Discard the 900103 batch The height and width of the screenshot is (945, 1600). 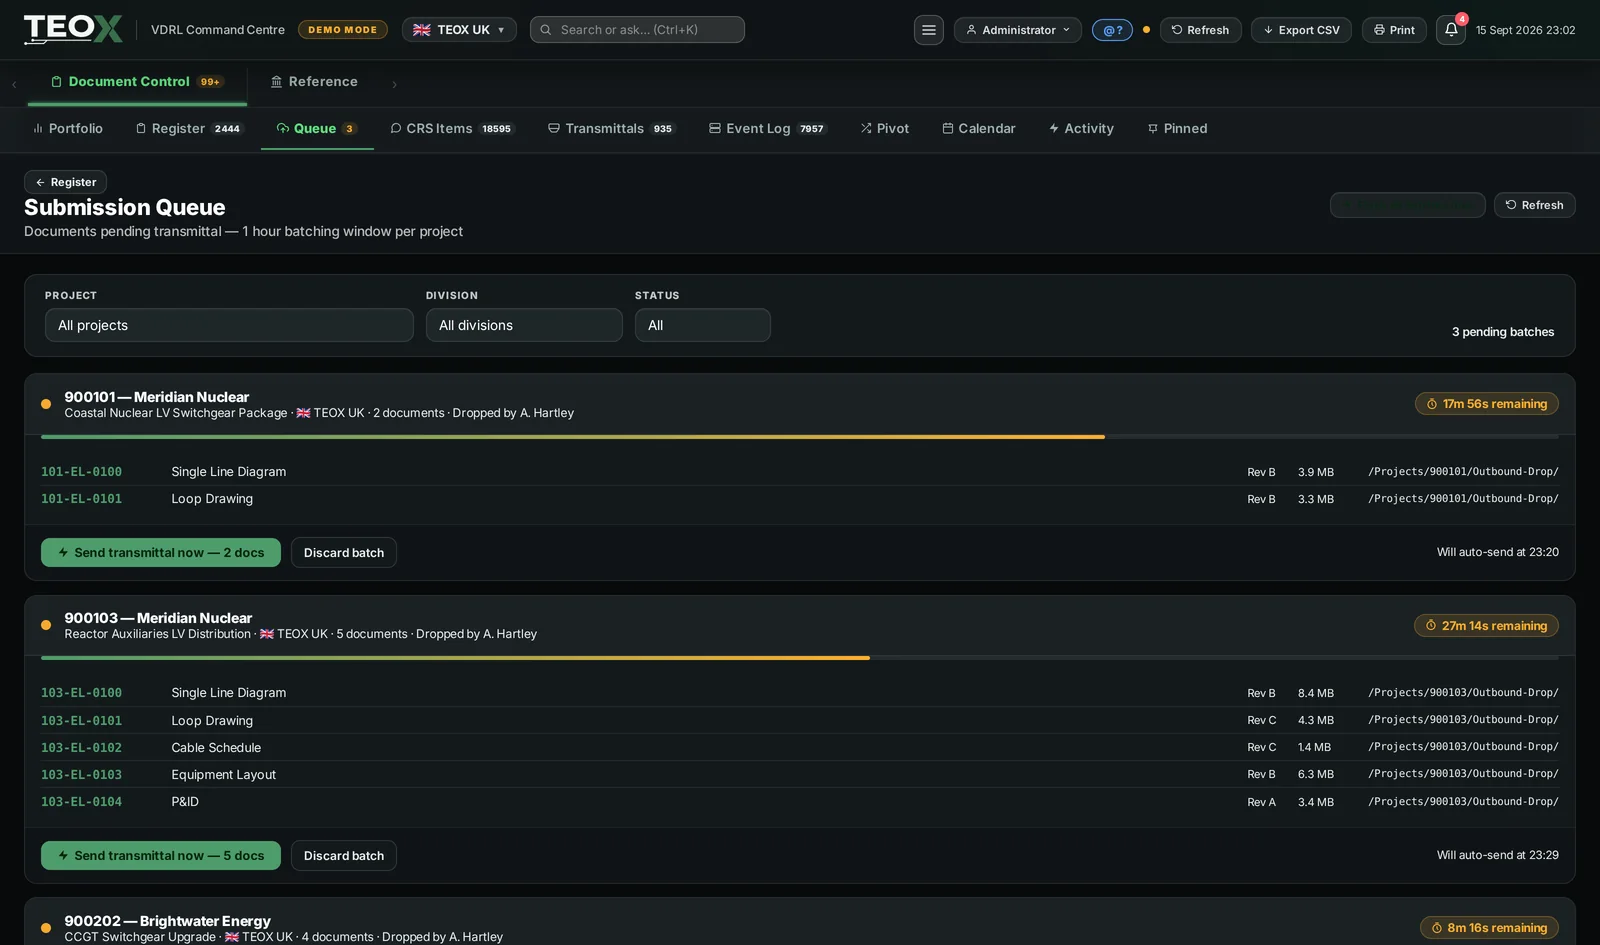343,856
